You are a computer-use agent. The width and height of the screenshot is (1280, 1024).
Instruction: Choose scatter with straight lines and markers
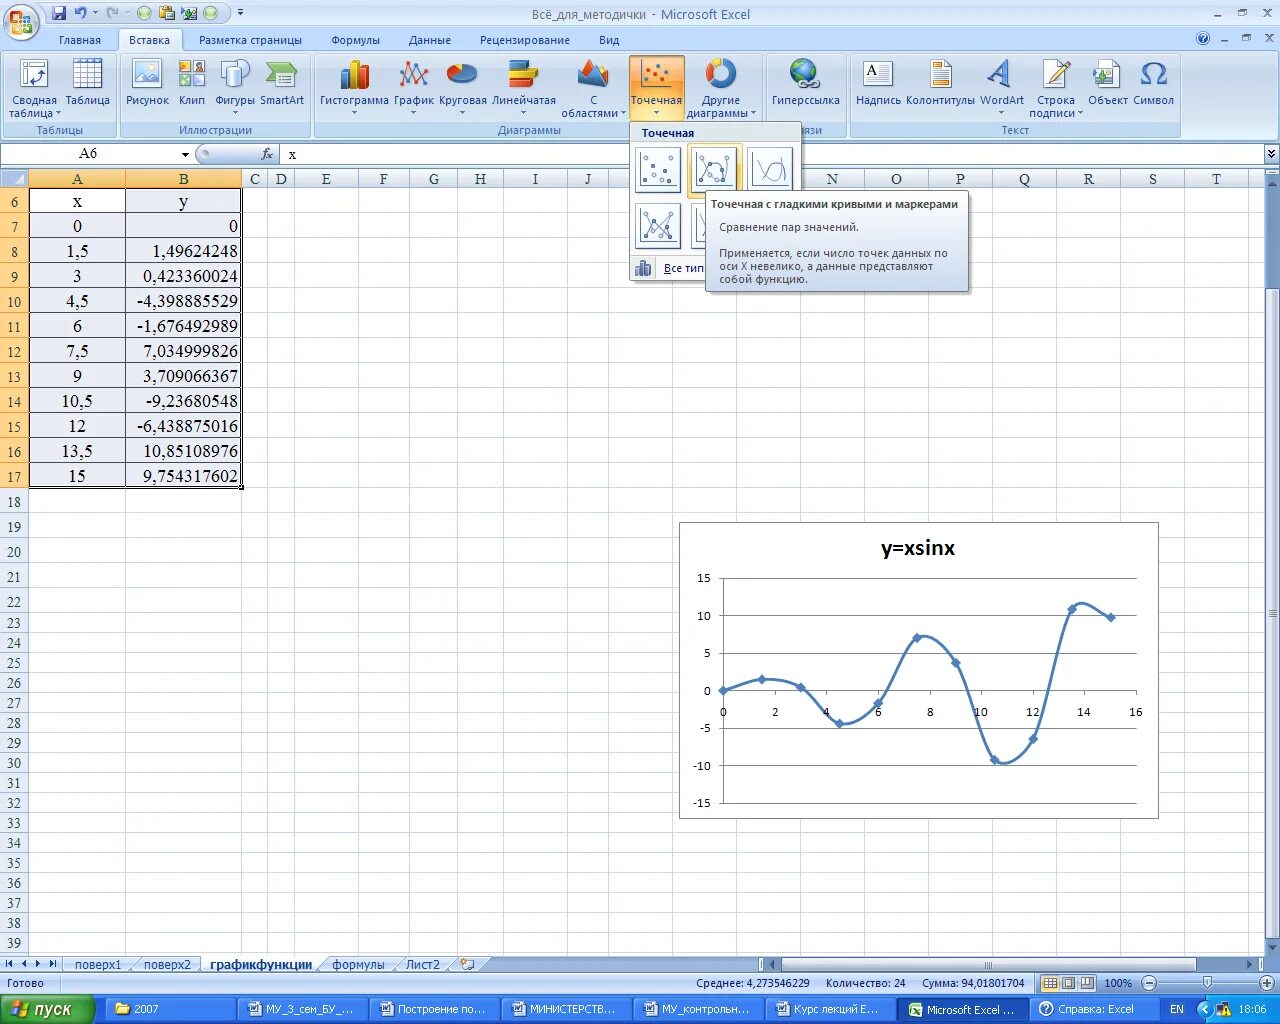[658, 226]
